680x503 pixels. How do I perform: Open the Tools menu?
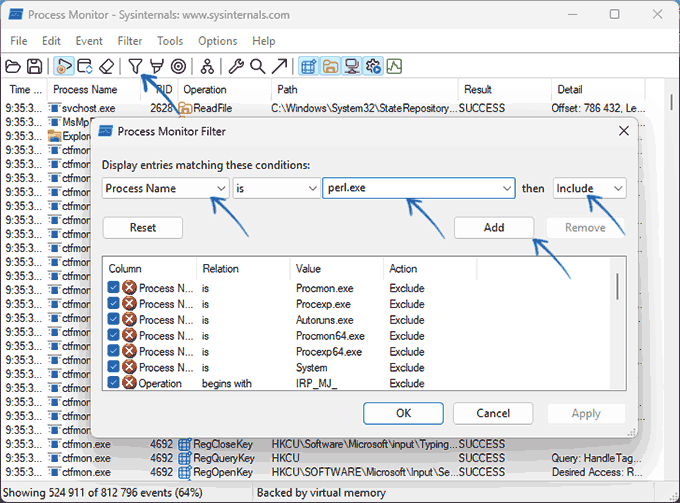tap(170, 41)
